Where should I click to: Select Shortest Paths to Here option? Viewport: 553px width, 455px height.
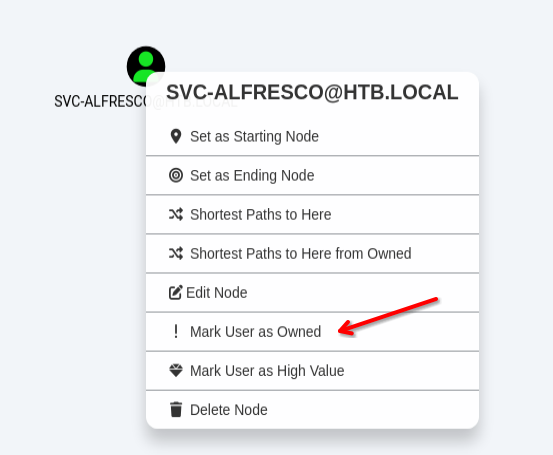[312, 214]
